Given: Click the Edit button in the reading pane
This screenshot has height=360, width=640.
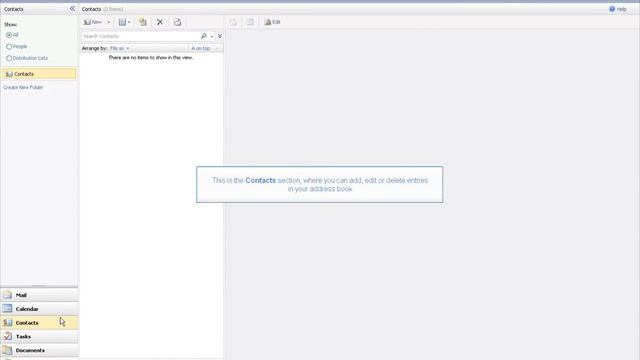Looking at the screenshot, I should click(x=272, y=22).
